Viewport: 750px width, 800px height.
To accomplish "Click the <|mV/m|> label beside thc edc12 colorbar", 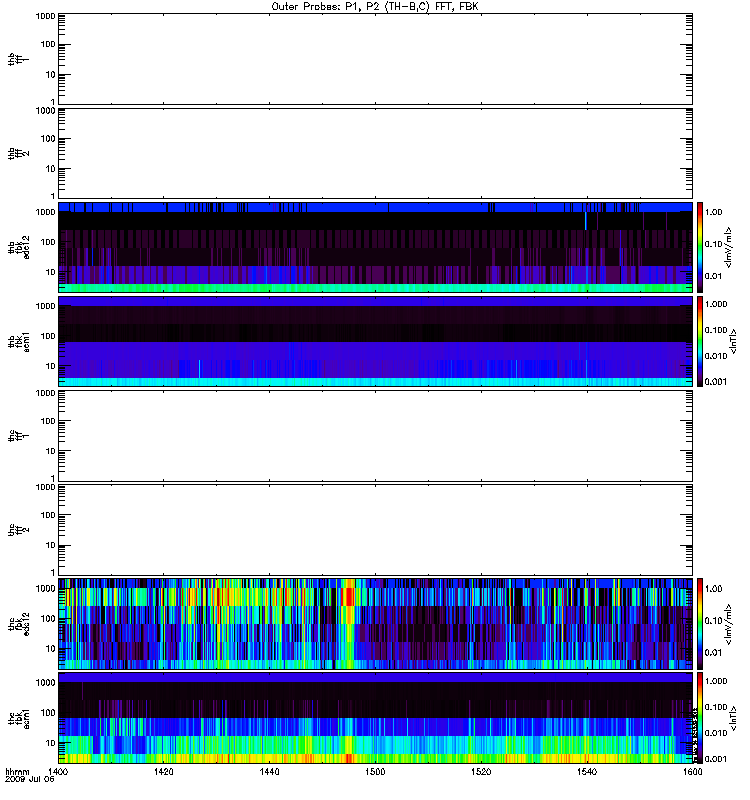I will (729, 624).
